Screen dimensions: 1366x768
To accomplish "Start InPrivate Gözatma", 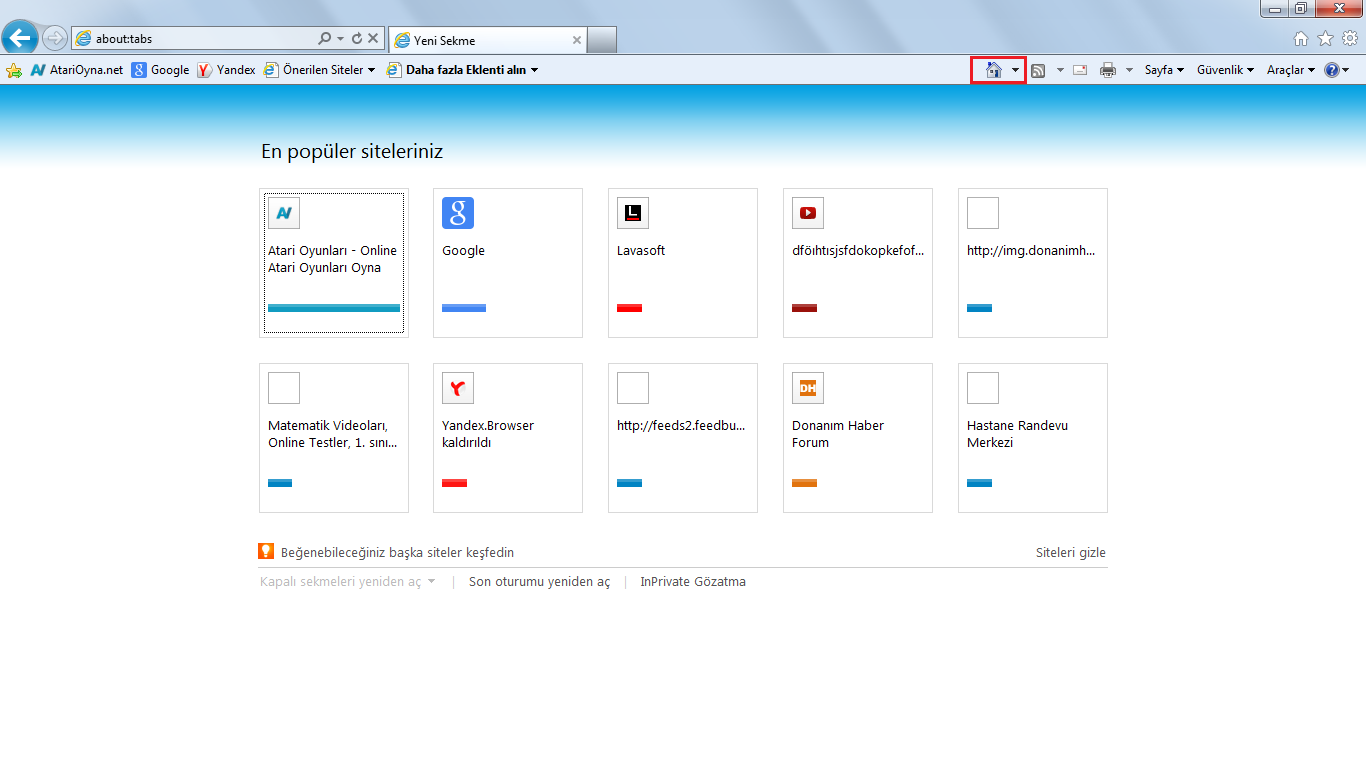I will 693,581.
